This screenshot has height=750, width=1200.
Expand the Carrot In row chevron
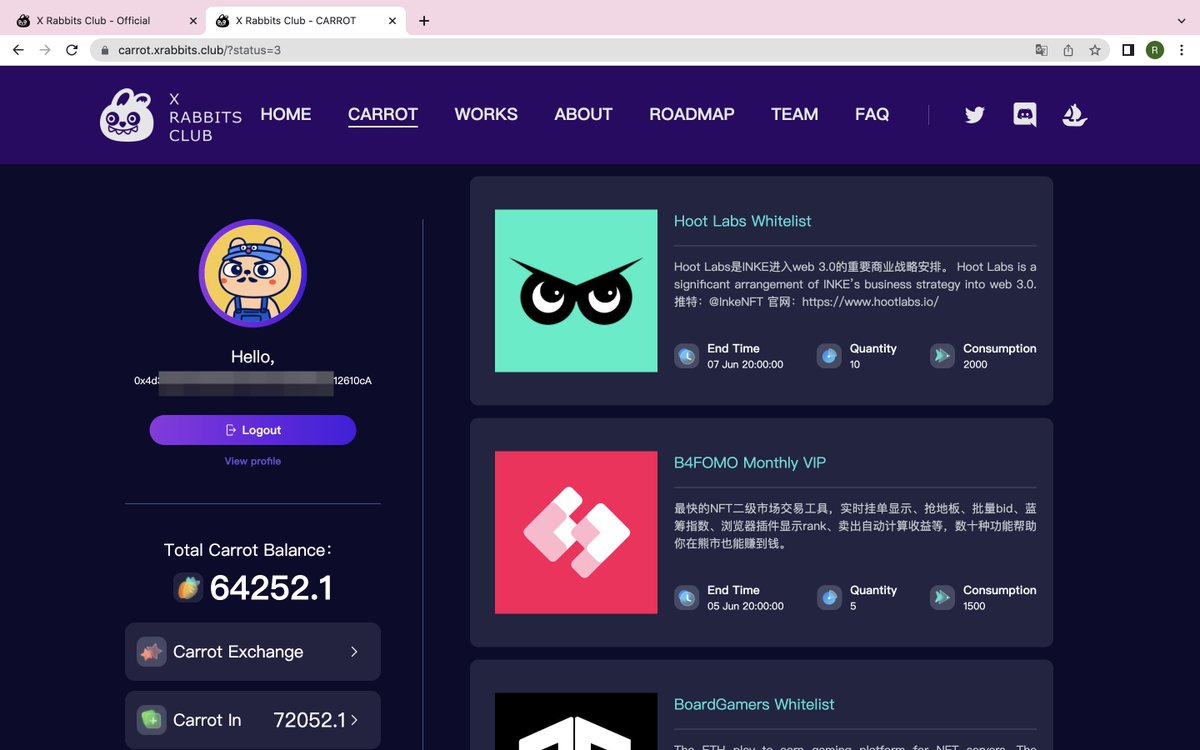click(354, 720)
